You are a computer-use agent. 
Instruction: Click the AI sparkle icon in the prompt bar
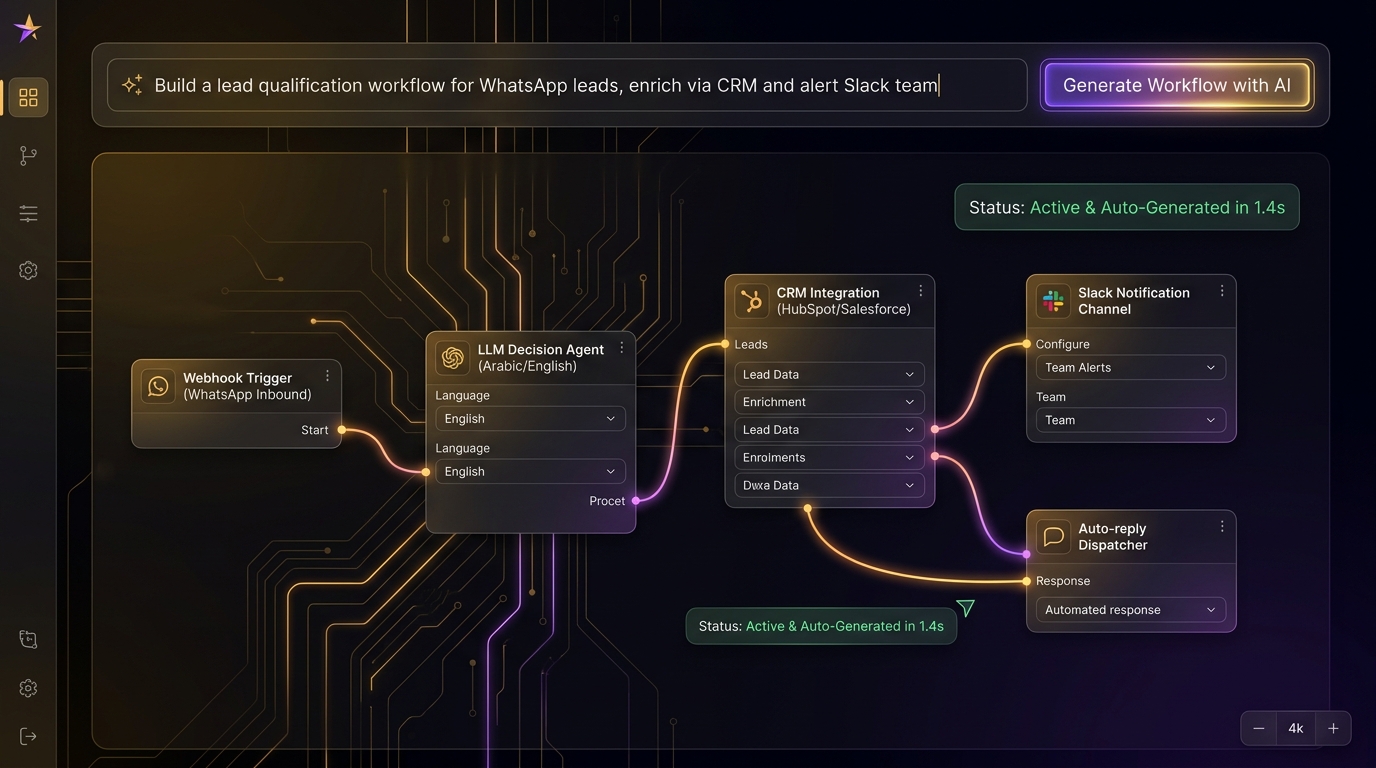click(132, 85)
